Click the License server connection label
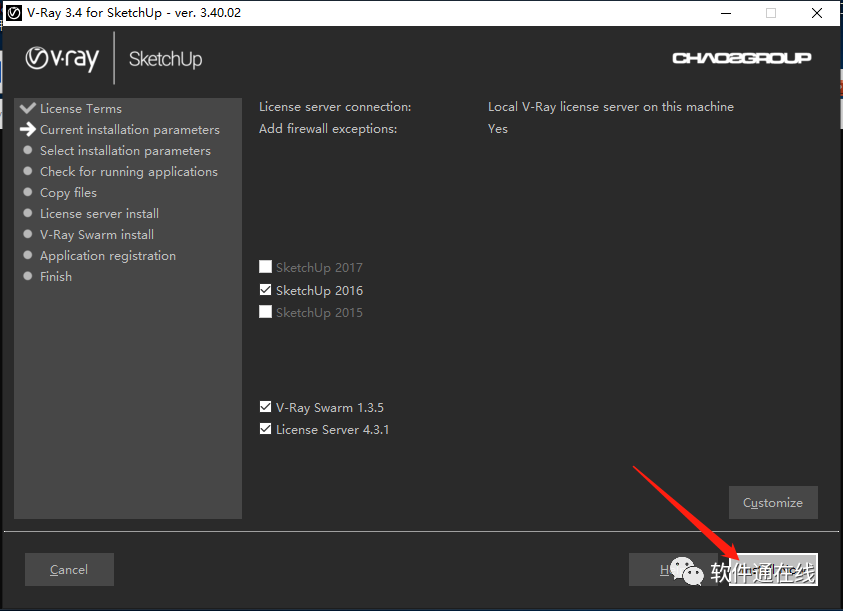 tap(335, 106)
